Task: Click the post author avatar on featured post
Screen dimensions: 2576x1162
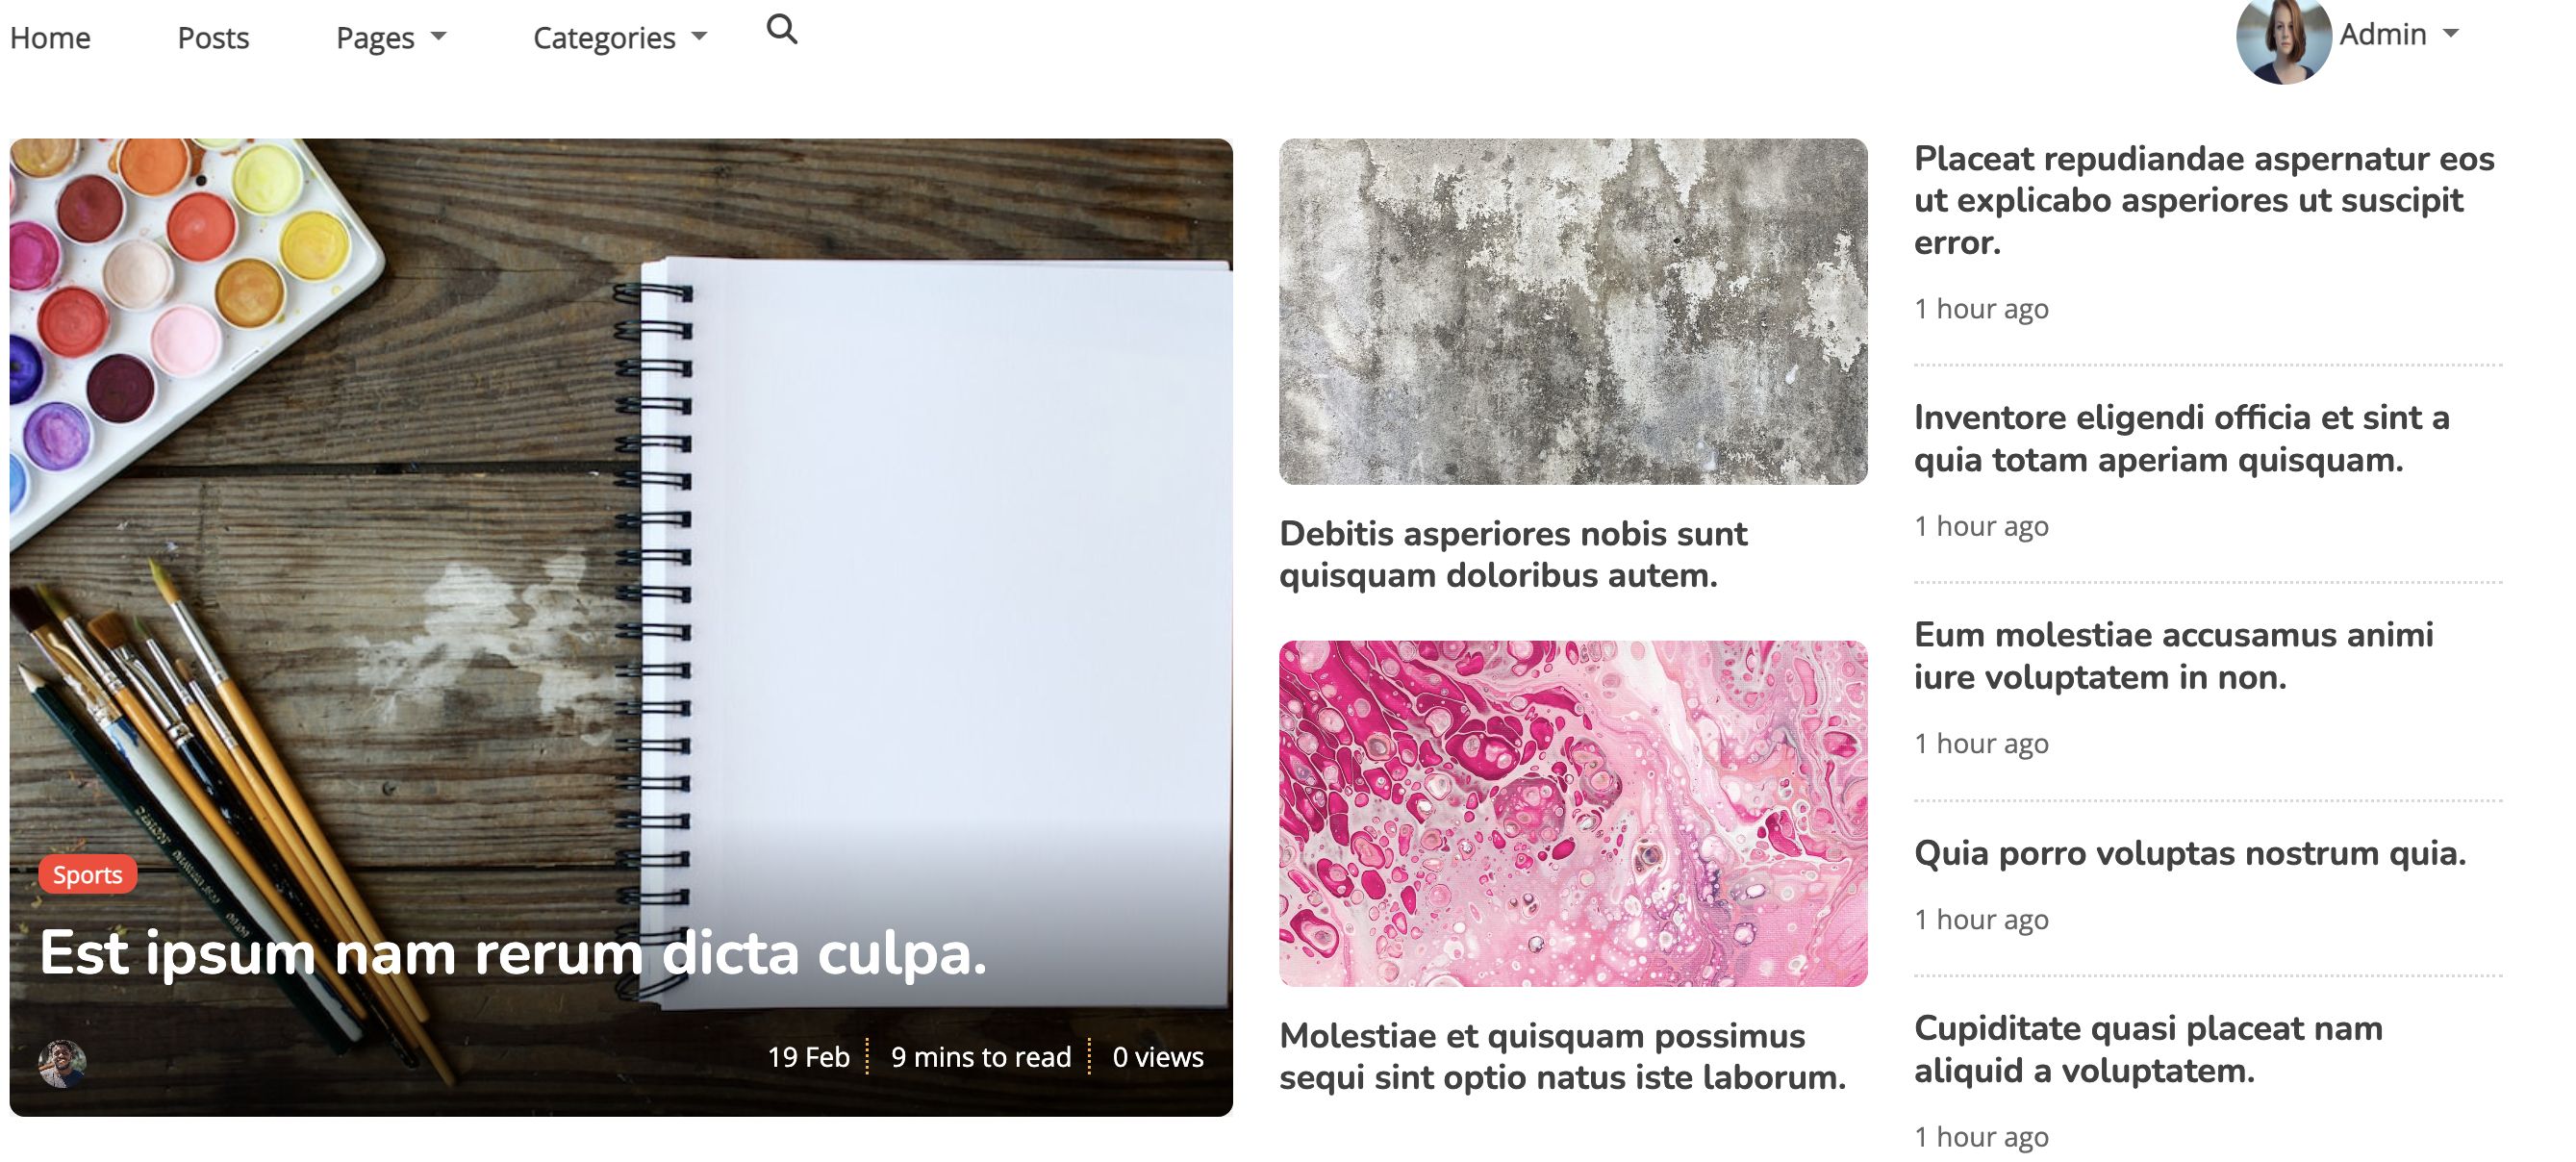Action: (62, 1062)
